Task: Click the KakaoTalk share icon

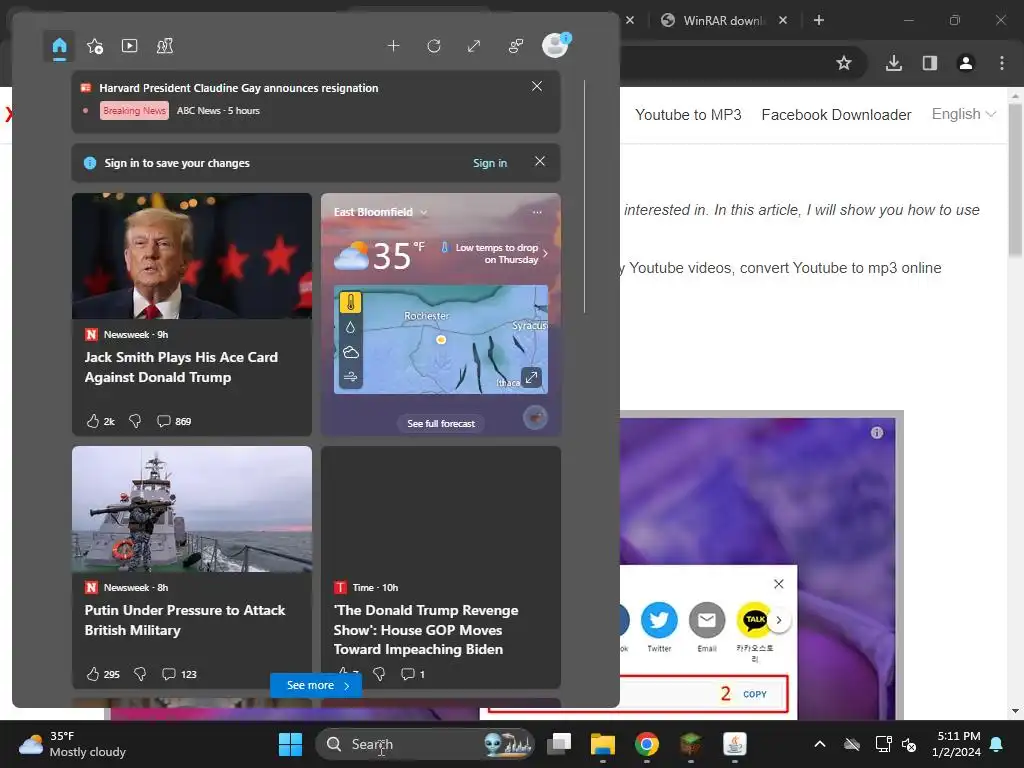Action: [x=754, y=620]
